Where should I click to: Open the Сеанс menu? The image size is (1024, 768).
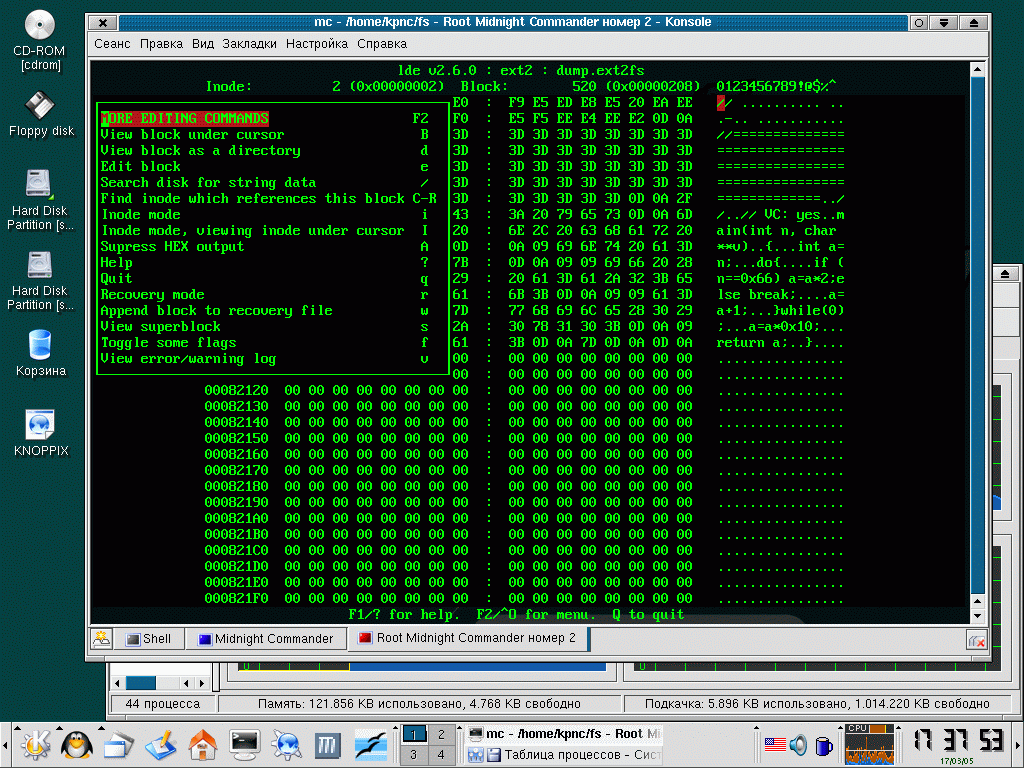pos(112,44)
